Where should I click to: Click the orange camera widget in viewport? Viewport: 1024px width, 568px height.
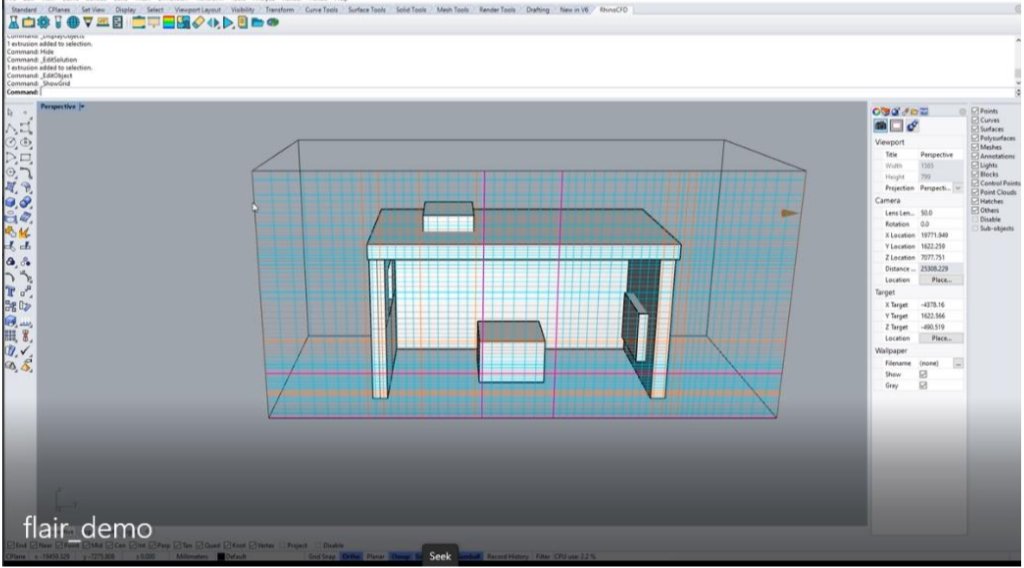click(x=790, y=213)
